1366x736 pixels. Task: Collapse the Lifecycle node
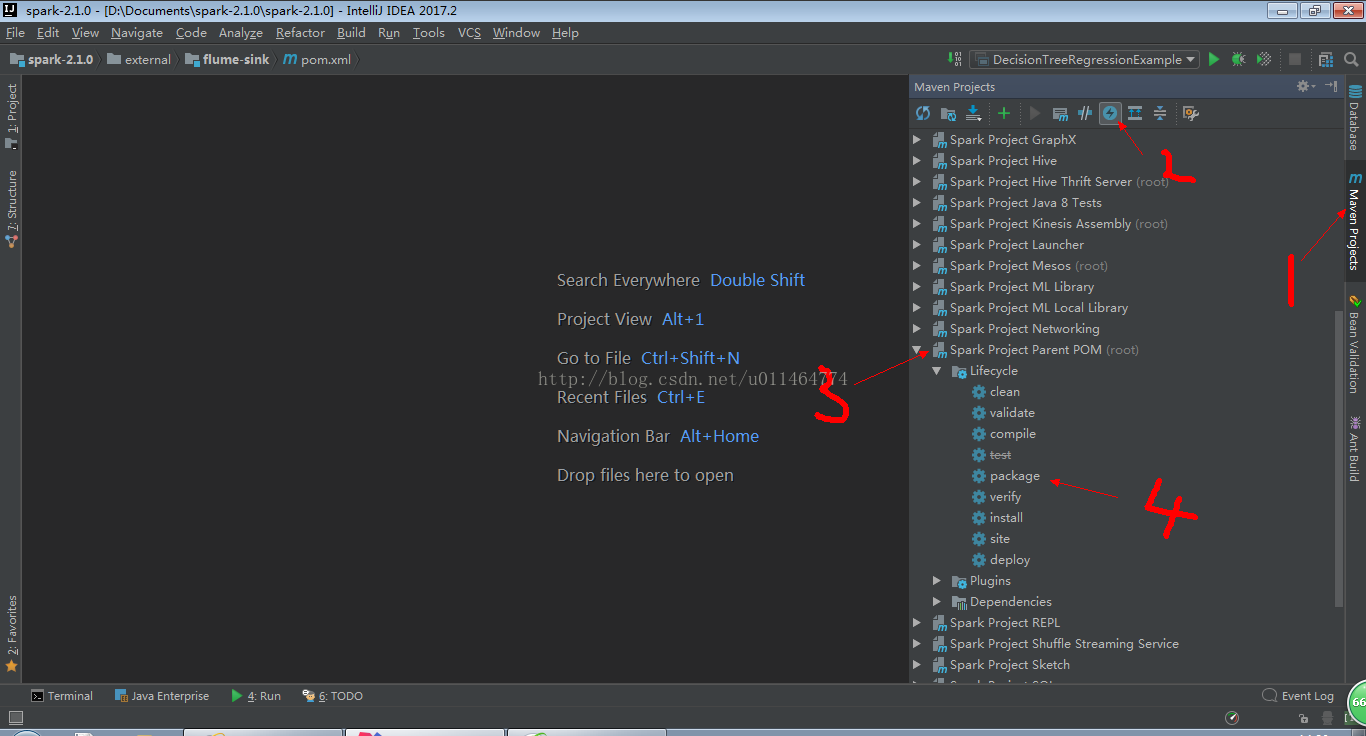pos(937,371)
